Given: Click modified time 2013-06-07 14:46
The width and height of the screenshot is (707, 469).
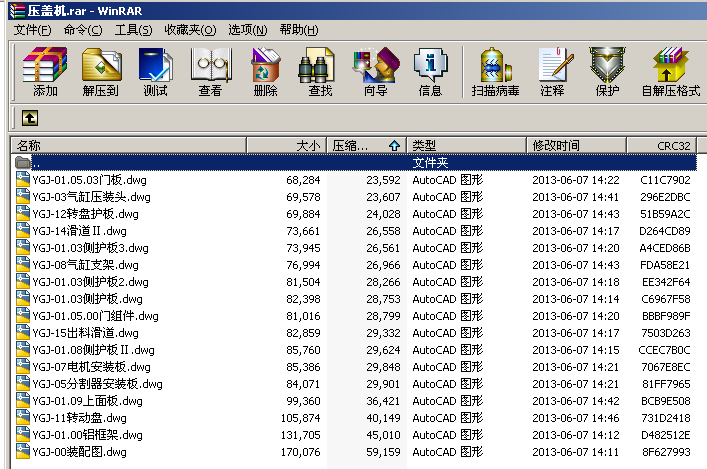Looking at the screenshot, I should click(x=576, y=418).
